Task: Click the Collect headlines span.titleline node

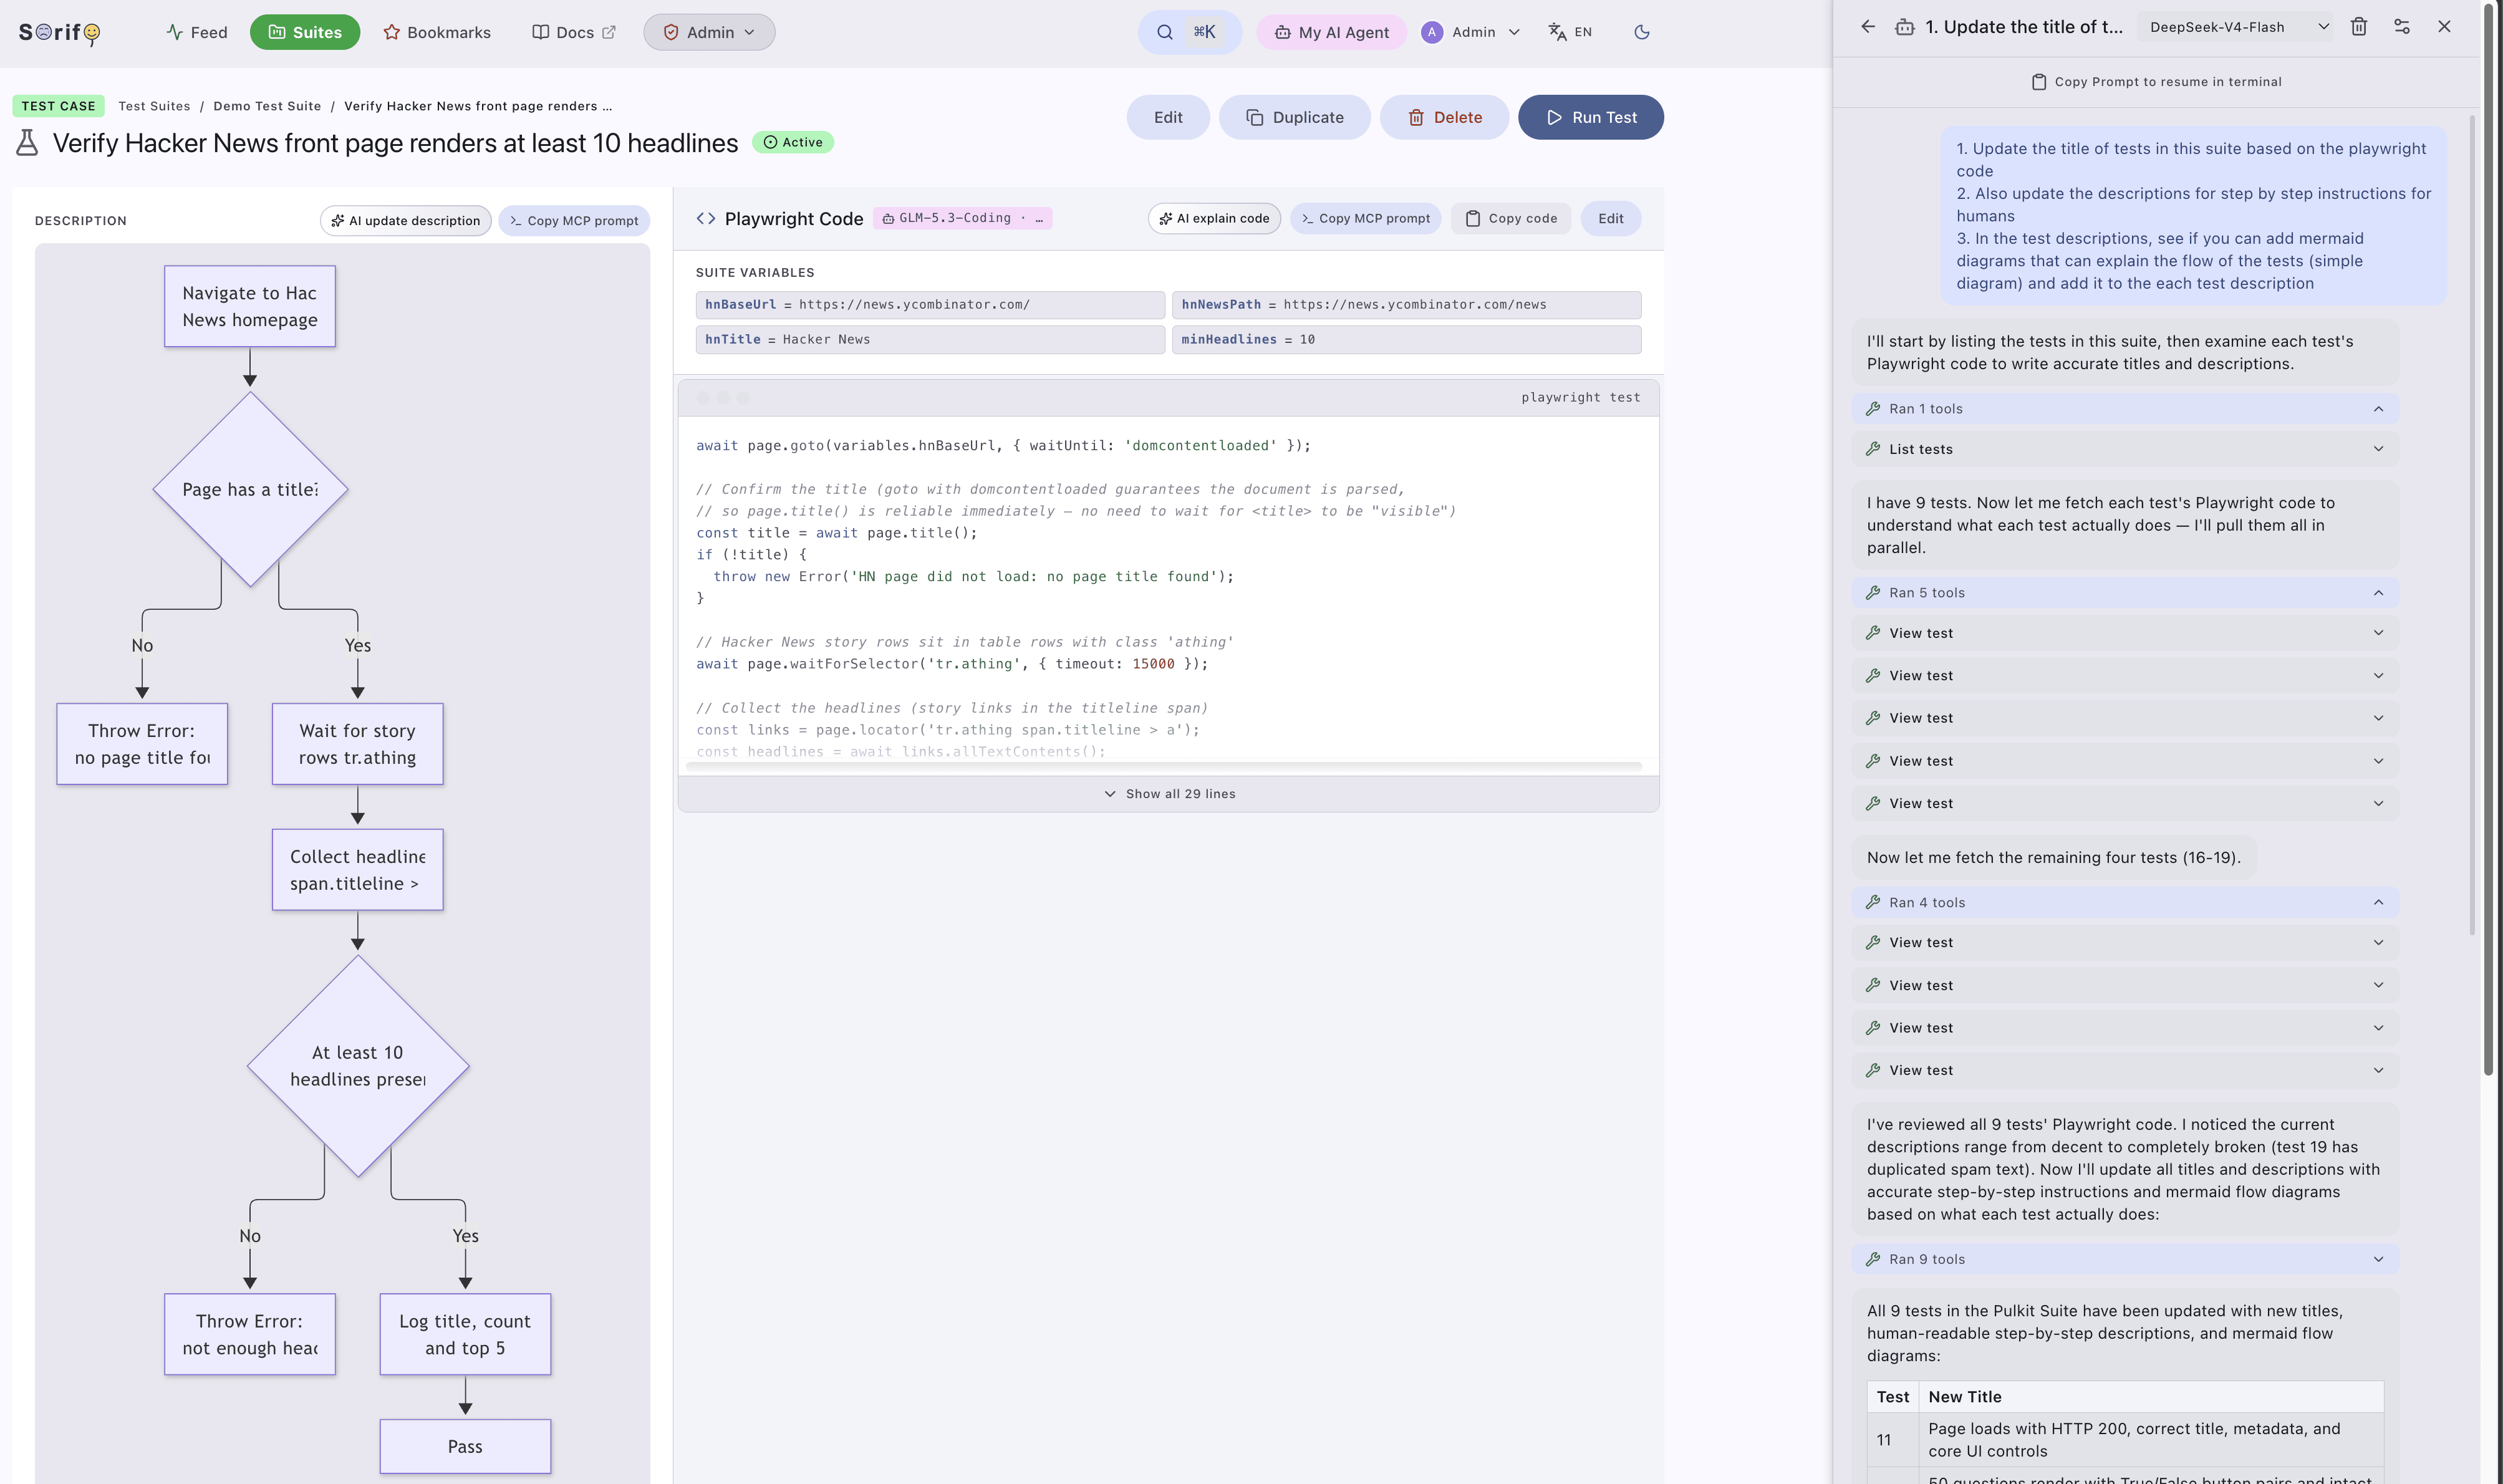Action: pos(358,870)
